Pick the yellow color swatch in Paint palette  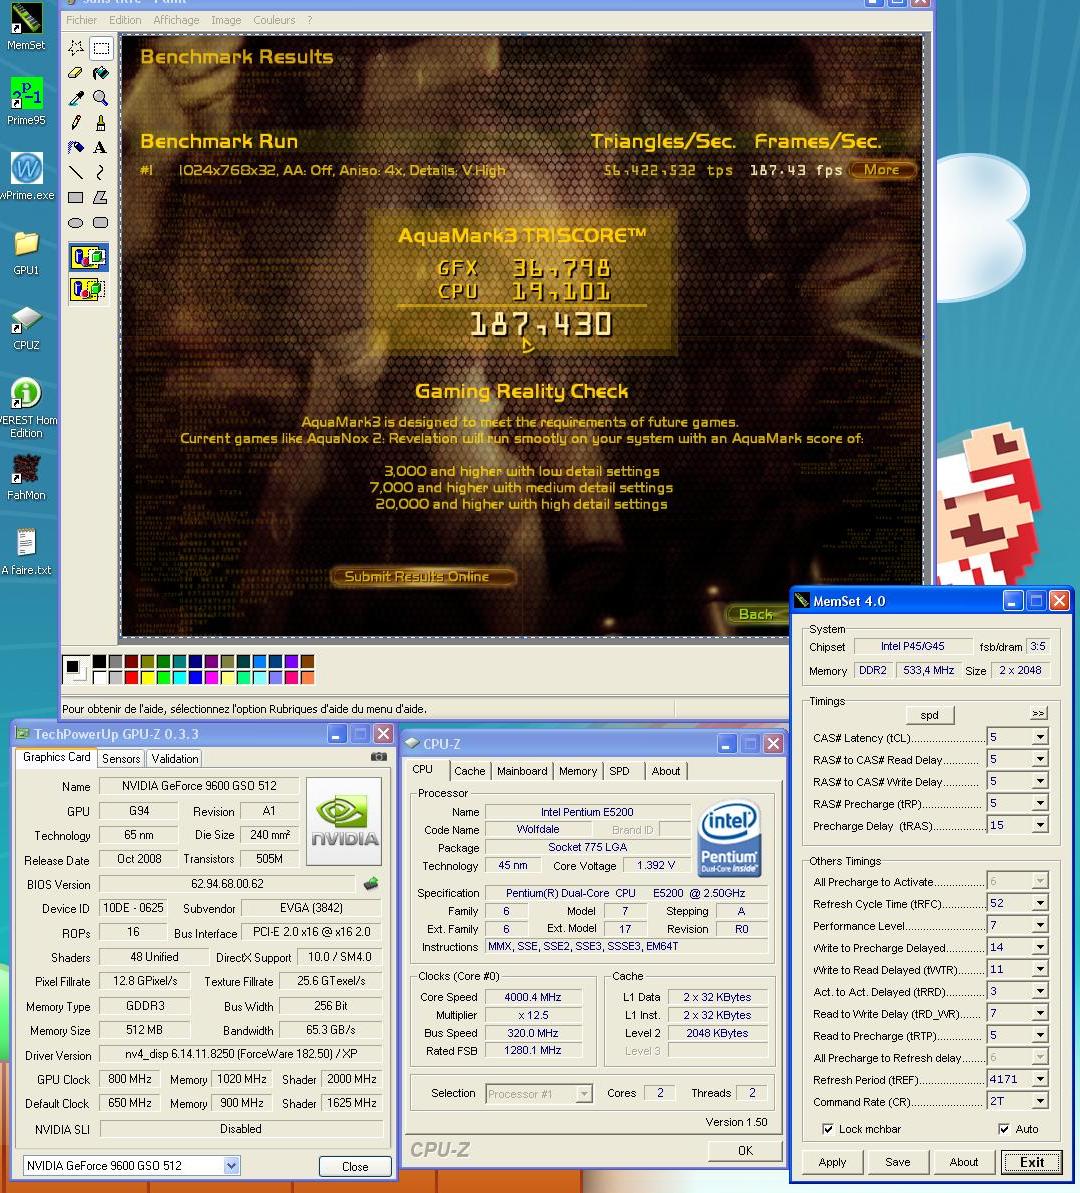click(x=147, y=677)
